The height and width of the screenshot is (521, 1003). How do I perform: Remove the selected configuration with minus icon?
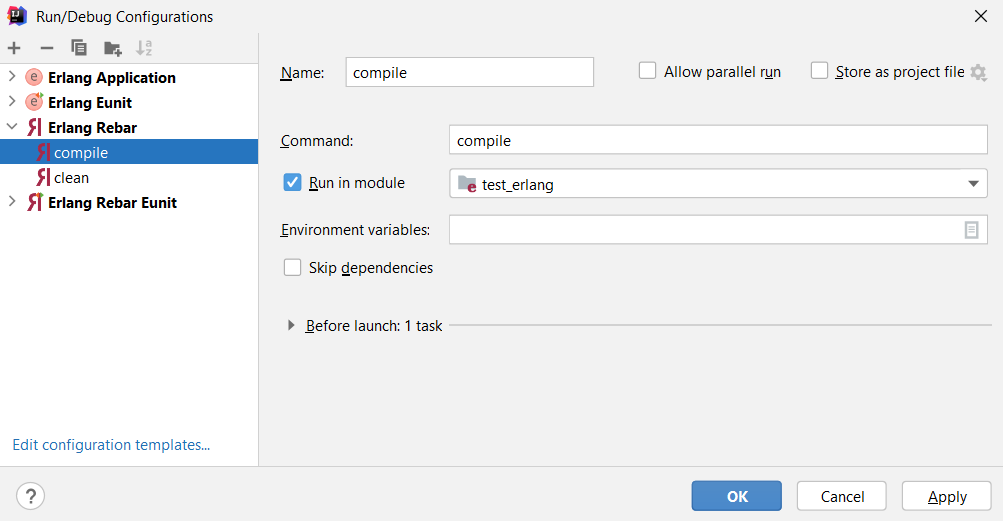pos(47,48)
